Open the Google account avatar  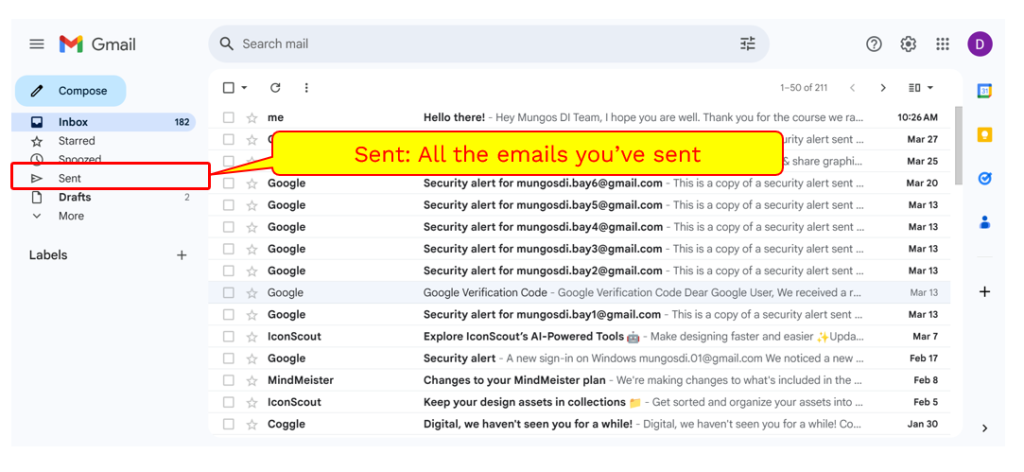pyautogui.click(x=980, y=44)
